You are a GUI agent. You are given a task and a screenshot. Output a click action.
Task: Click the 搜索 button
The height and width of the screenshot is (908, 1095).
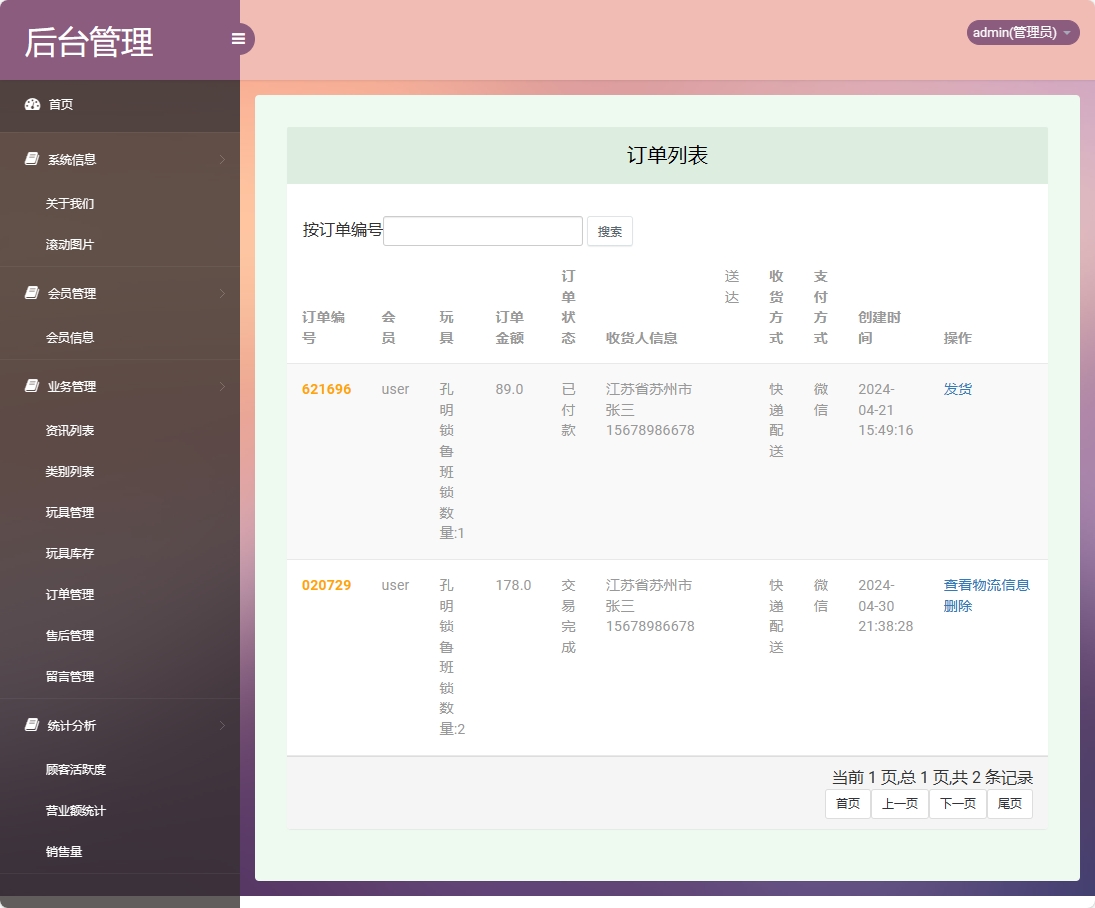pos(610,231)
